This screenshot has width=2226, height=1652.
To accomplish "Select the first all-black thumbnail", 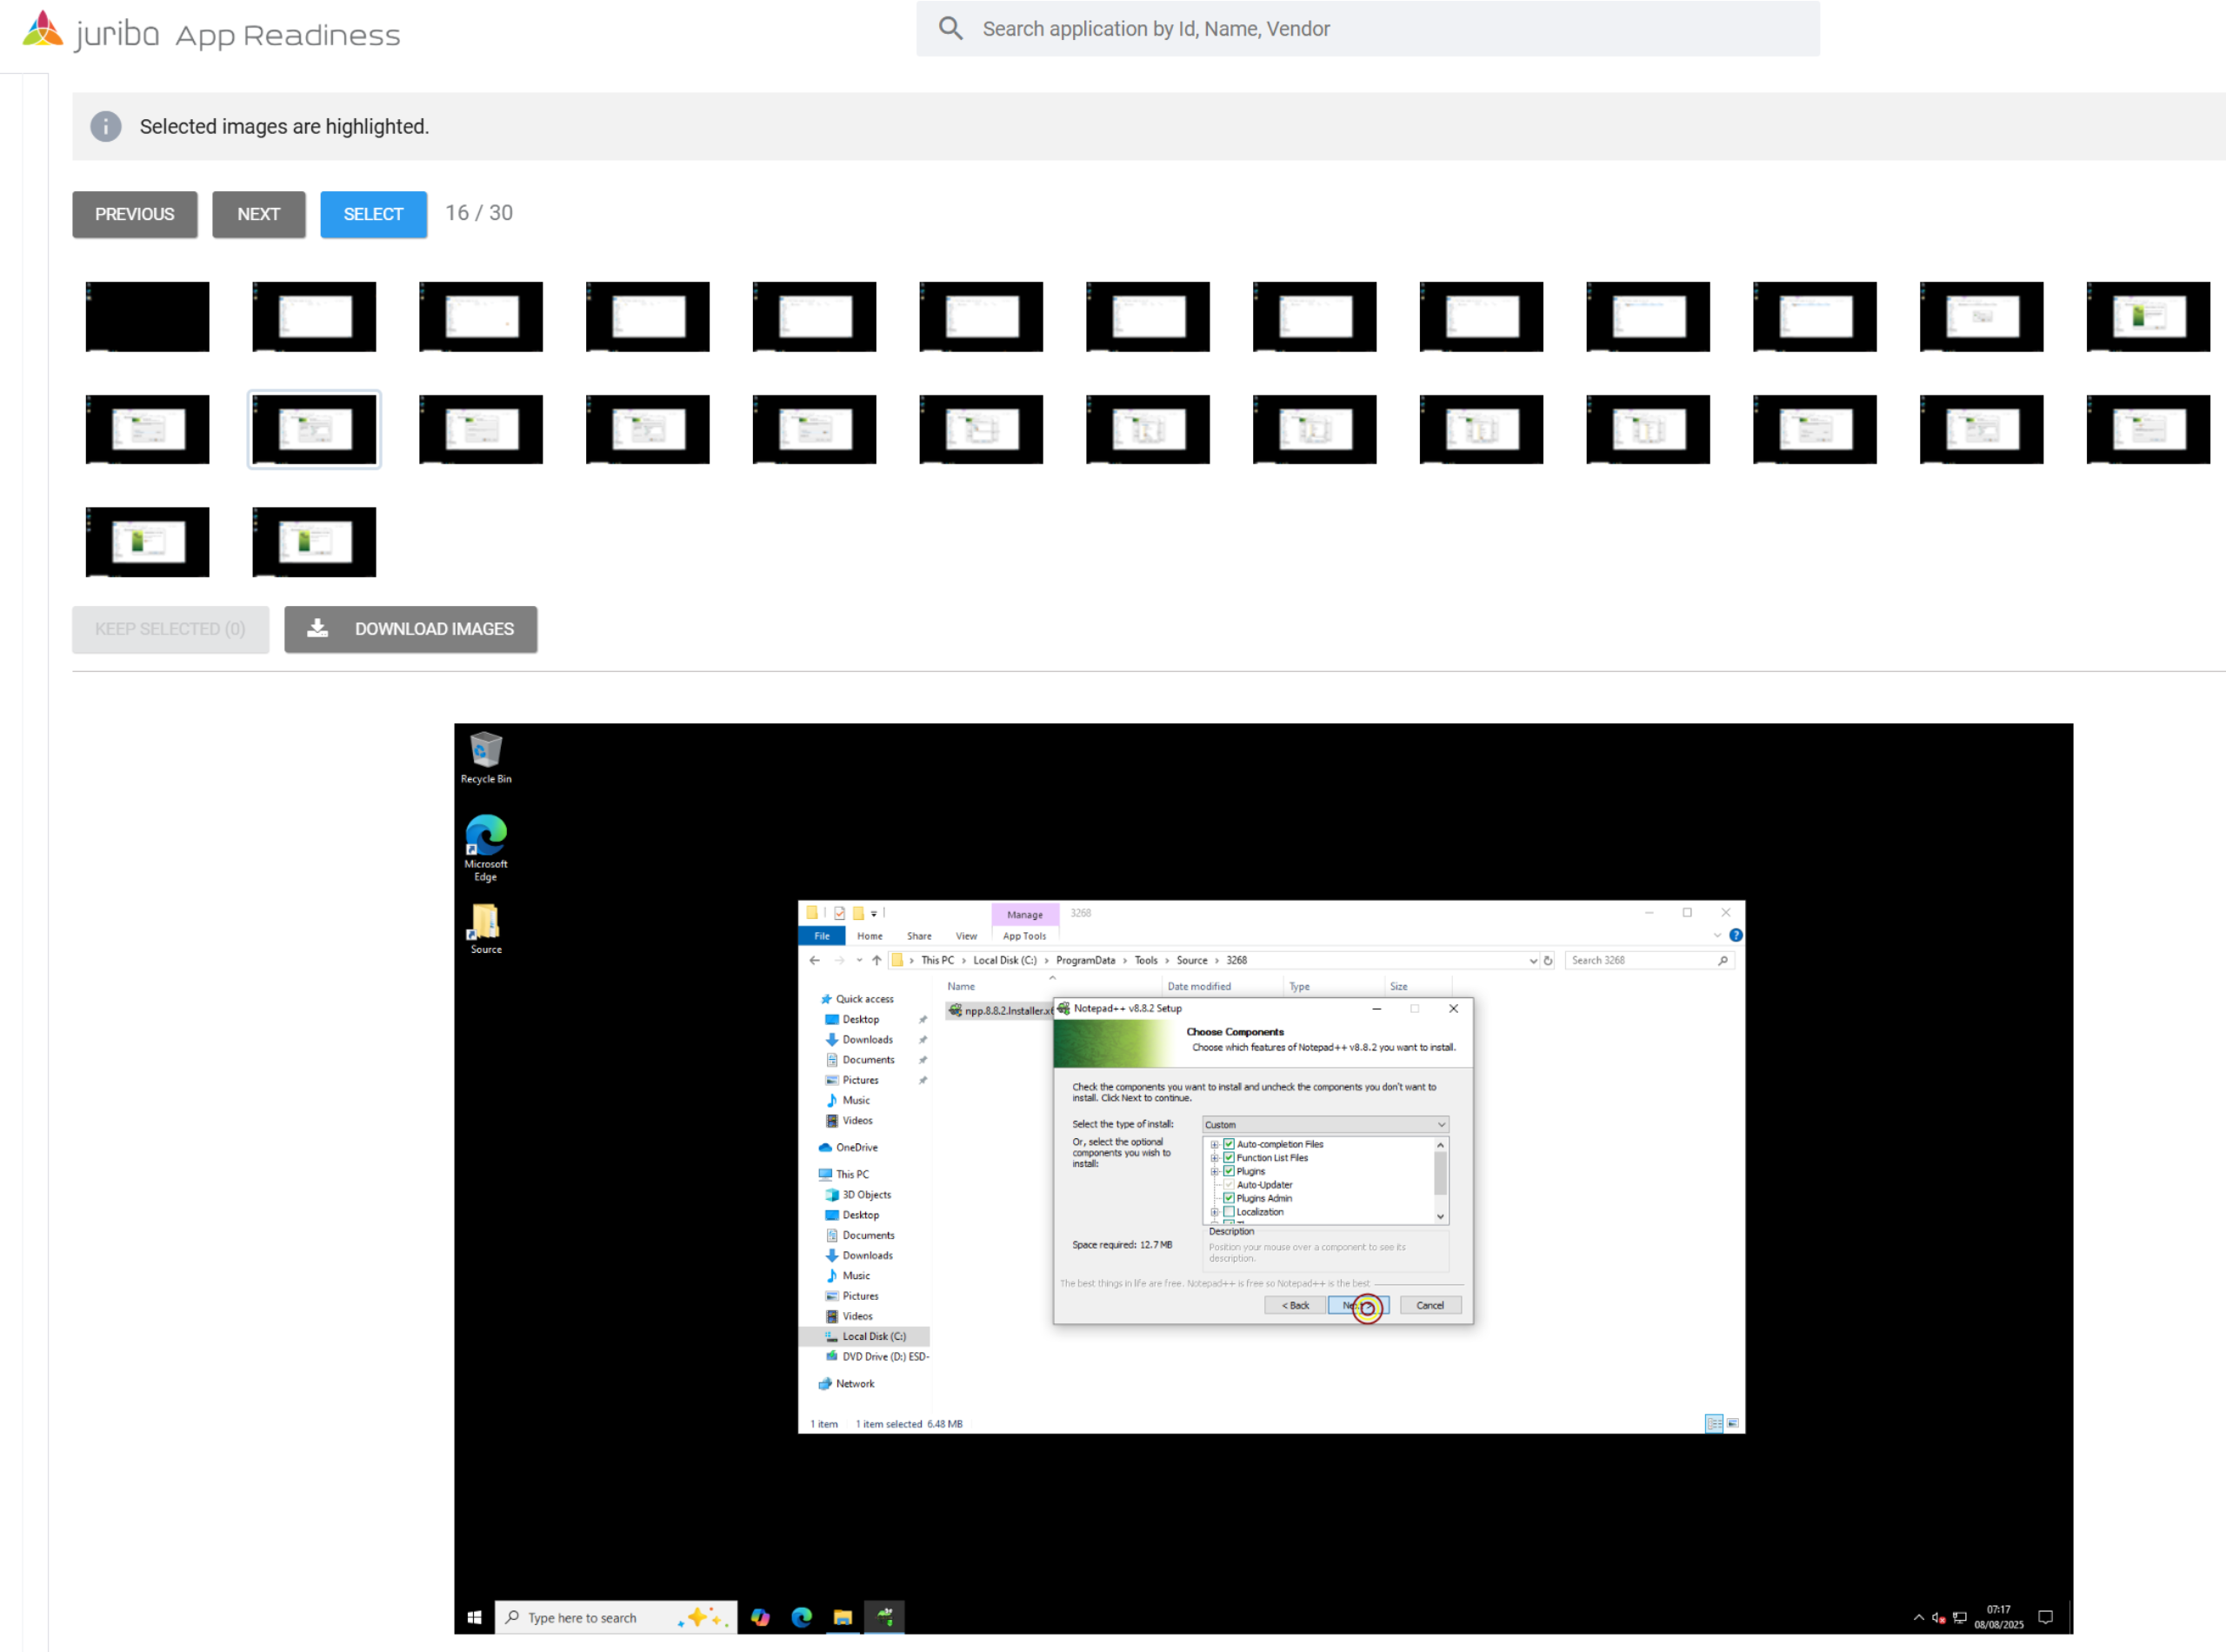I will pyautogui.click(x=147, y=316).
